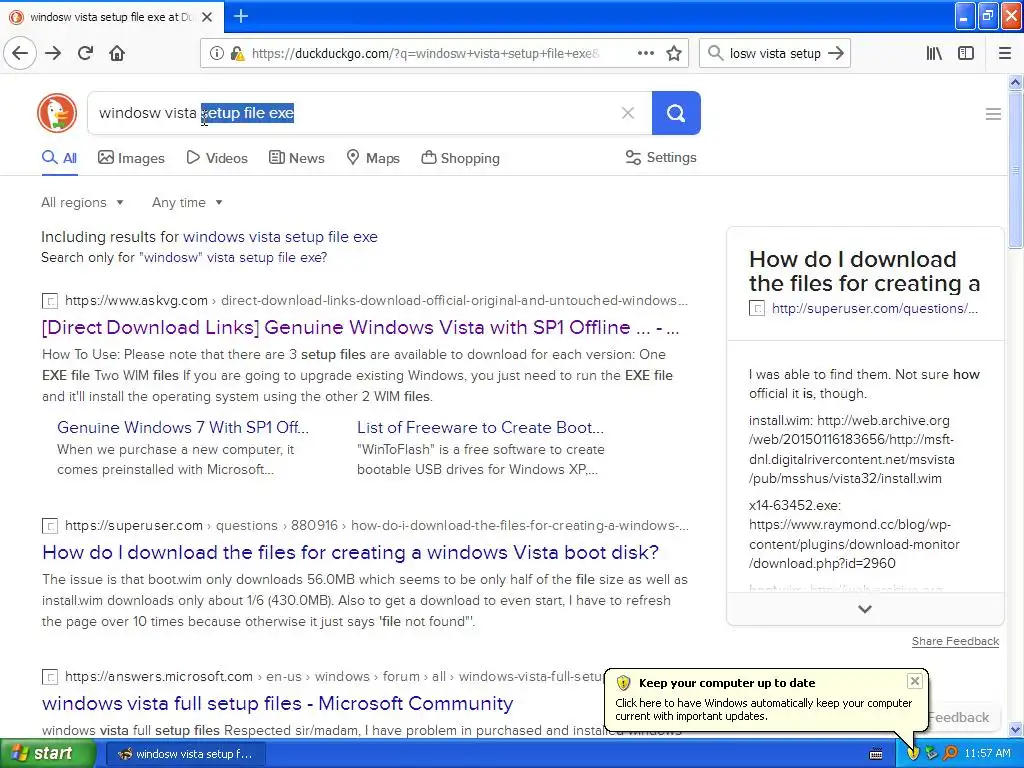Click the 'Share Feedback' link

click(x=955, y=641)
